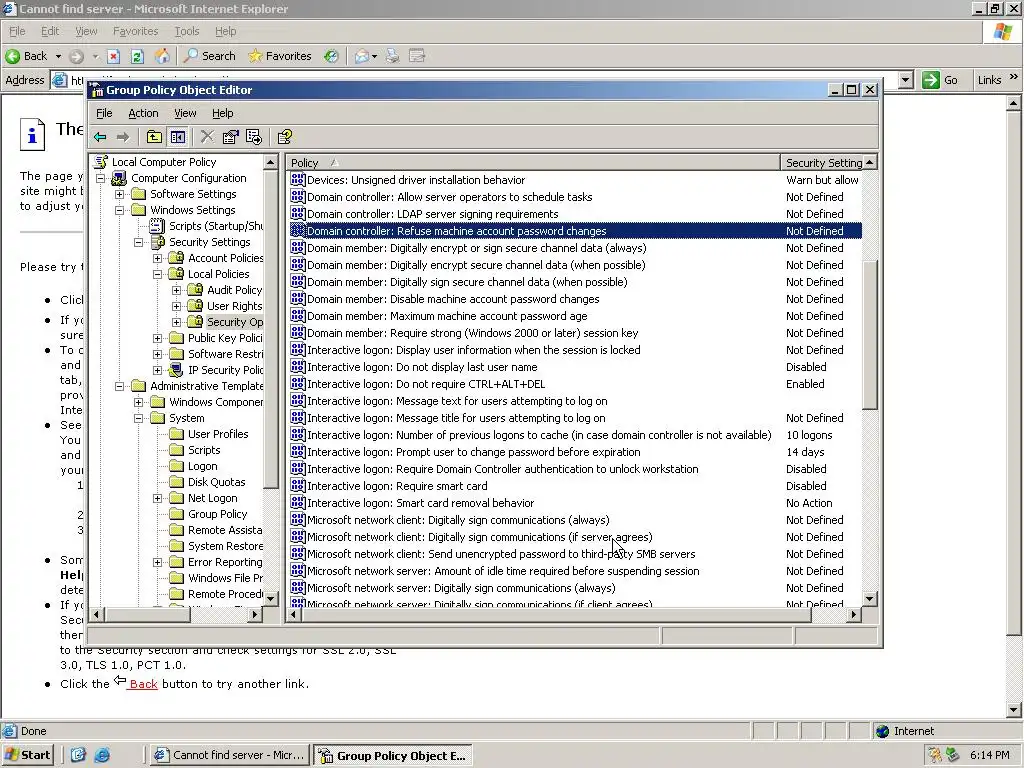Screen dimensions: 1024x768
Task: Open the View menu in Group Policy Editor
Action: pyautogui.click(x=185, y=113)
